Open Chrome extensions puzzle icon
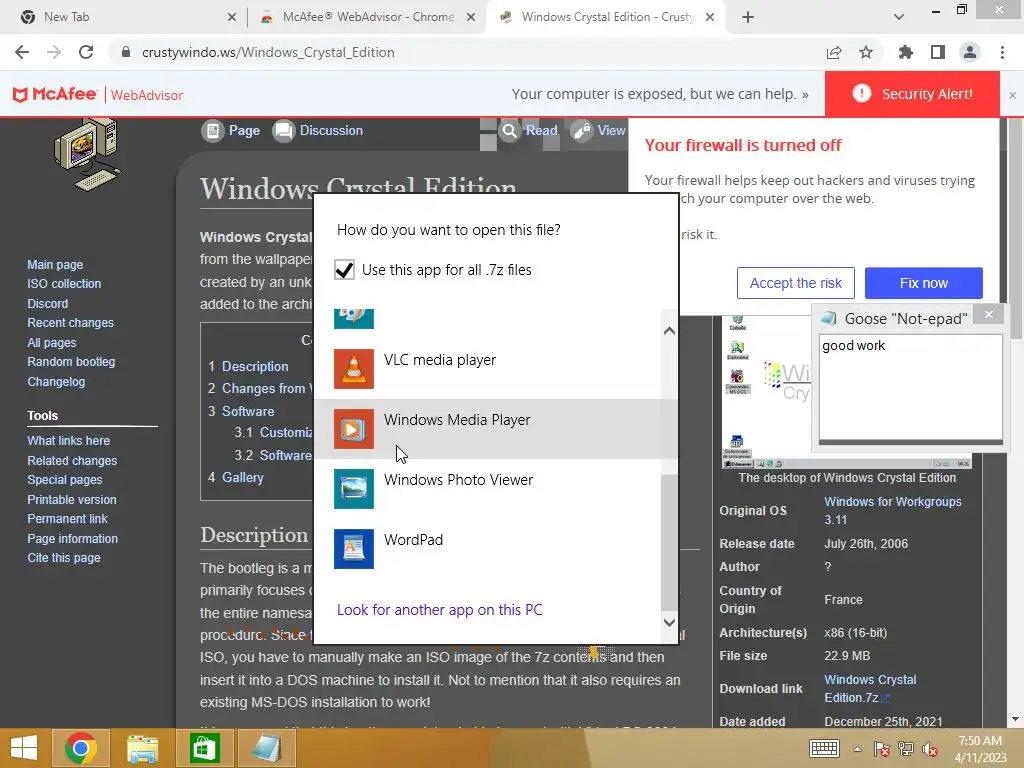Screen dimensions: 1024x768 (906, 52)
